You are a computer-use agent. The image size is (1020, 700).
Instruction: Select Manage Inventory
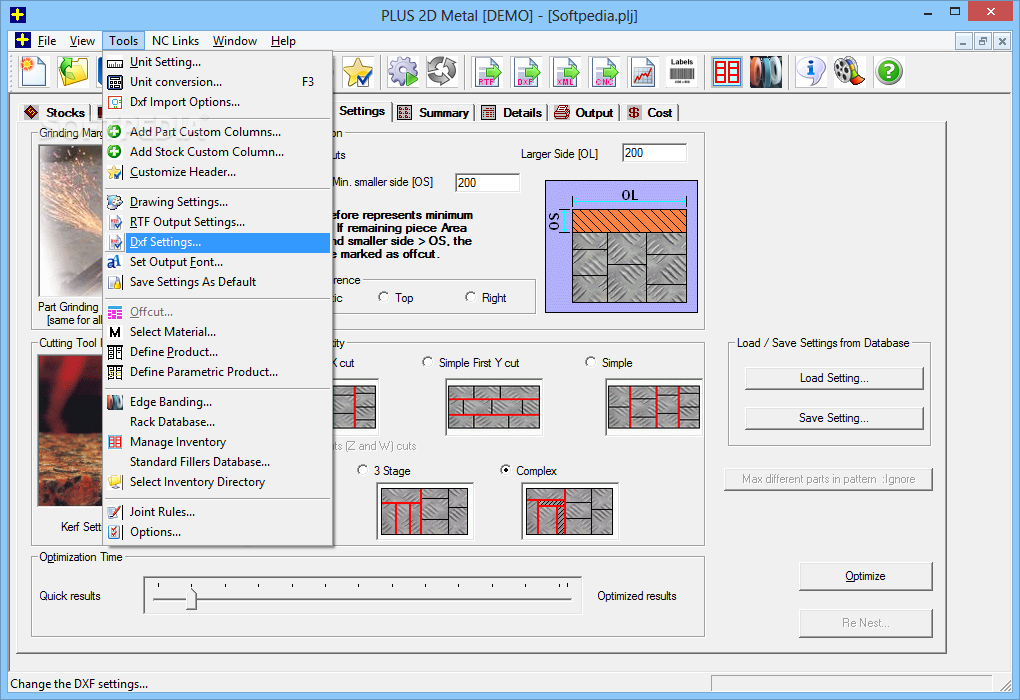[x=217, y=442]
